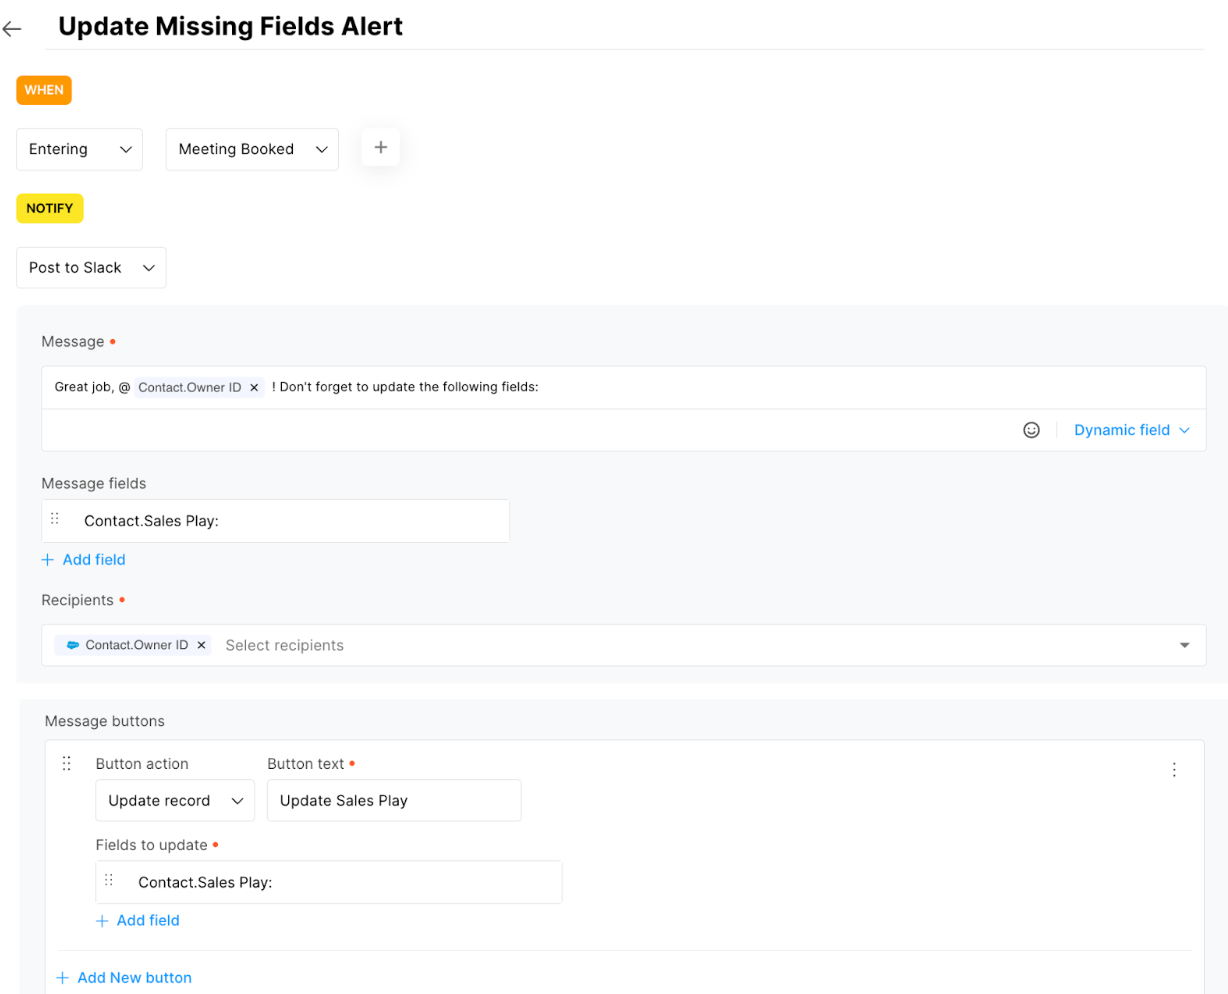
Task: Click the back arrow icon
Action: click(12, 29)
